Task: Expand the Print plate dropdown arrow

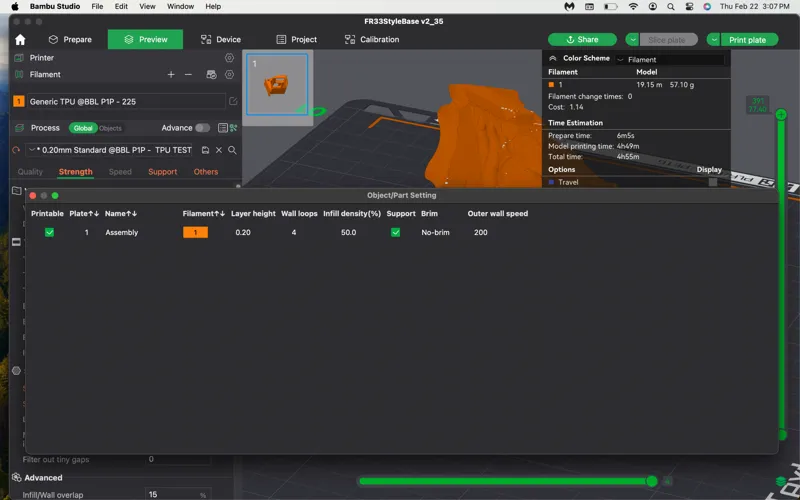Action: click(x=713, y=40)
